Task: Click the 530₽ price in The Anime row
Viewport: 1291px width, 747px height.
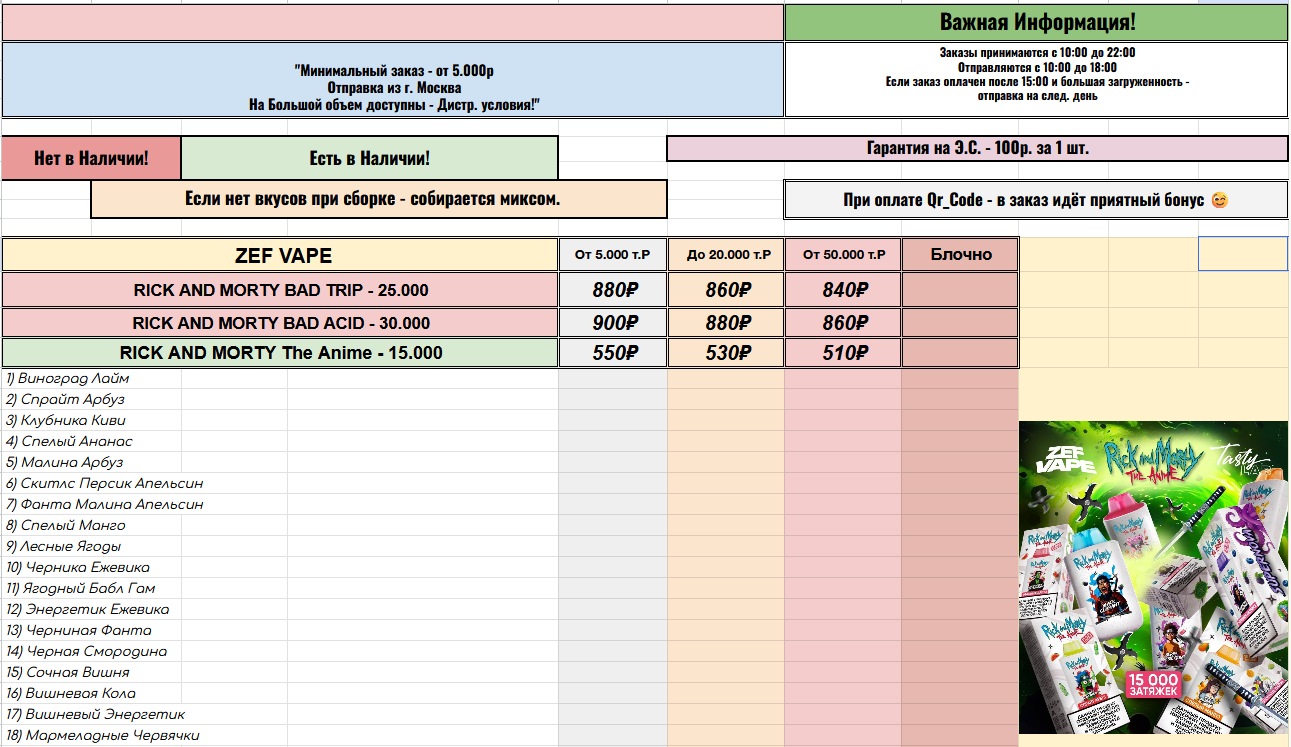Action: coord(726,353)
